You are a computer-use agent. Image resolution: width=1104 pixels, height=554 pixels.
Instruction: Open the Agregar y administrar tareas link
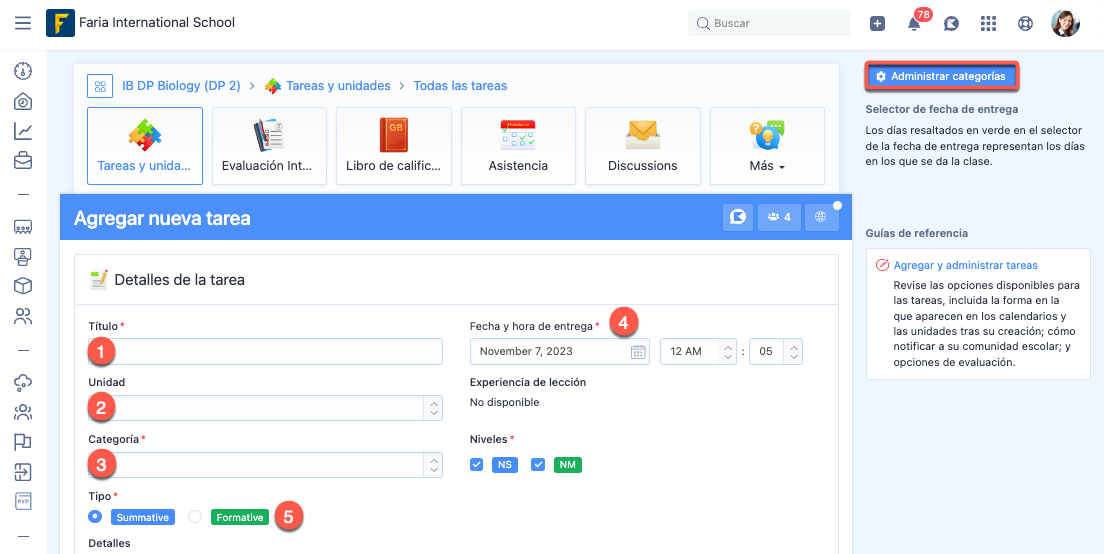(965, 266)
